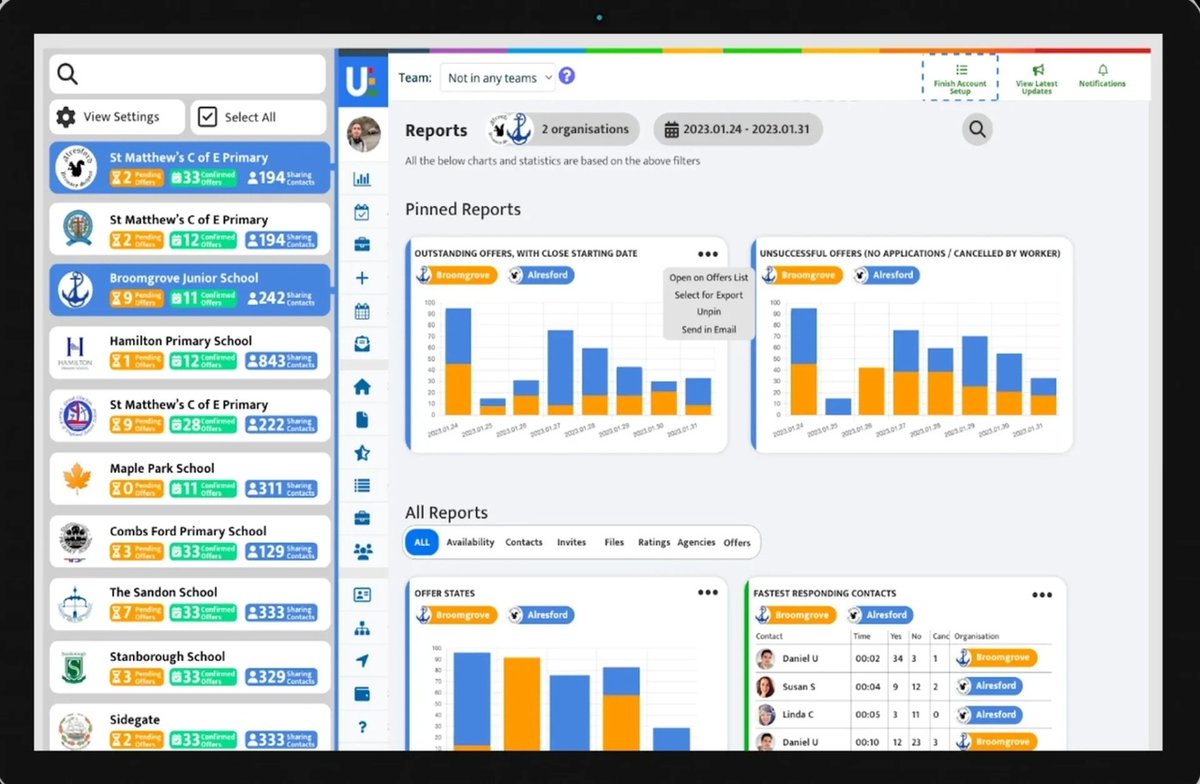This screenshot has width=1200, height=784.
Task: Switch to the Offers tab
Action: point(737,543)
